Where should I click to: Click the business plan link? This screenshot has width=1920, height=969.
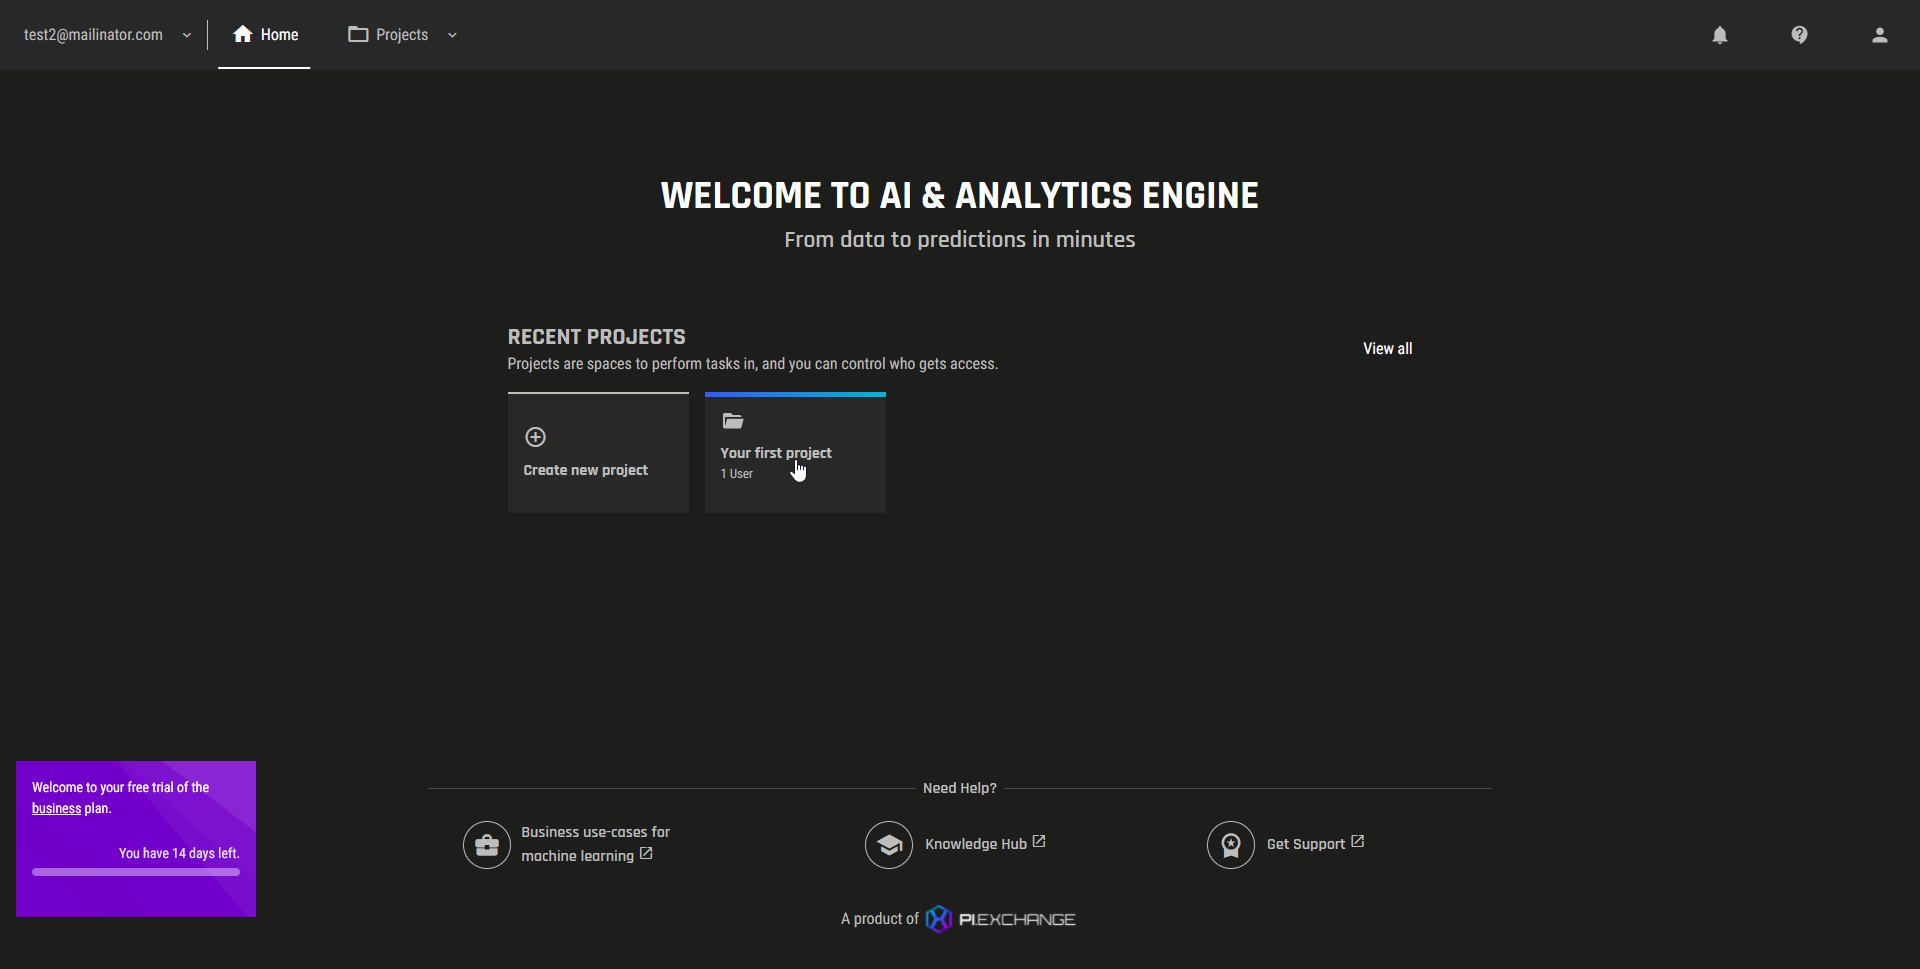pos(56,809)
